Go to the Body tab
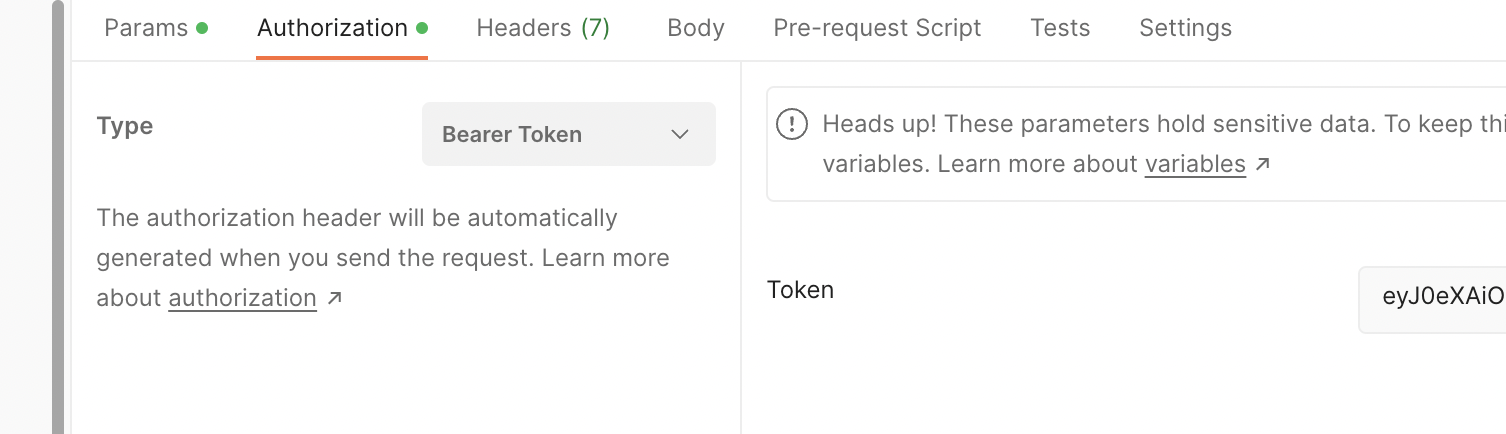The height and width of the screenshot is (434, 1506). tap(696, 28)
